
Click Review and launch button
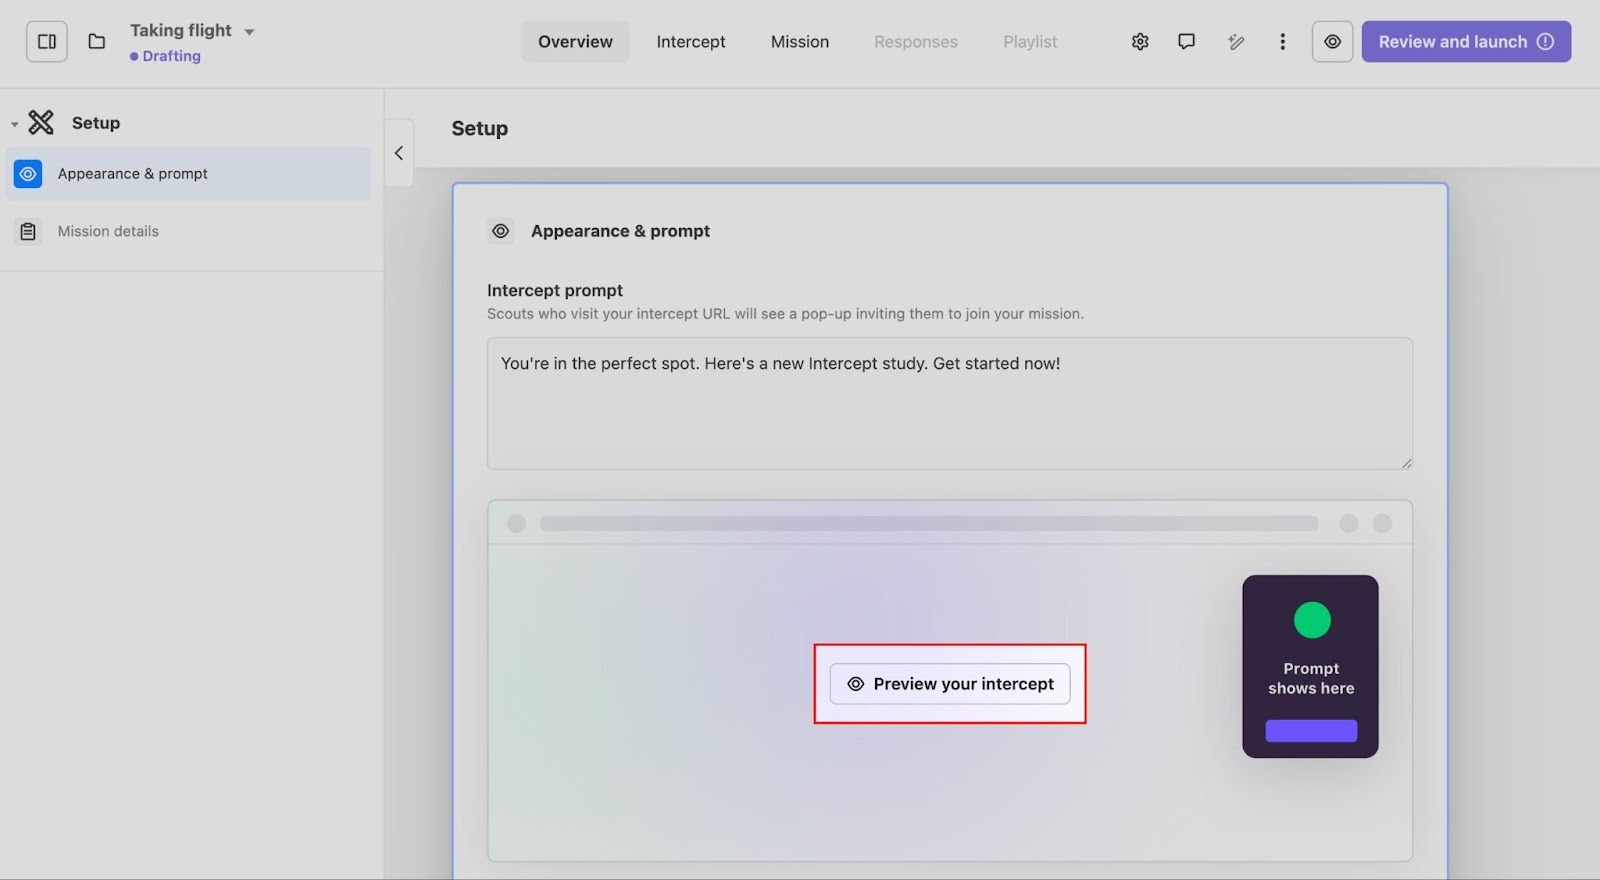(x=1465, y=42)
